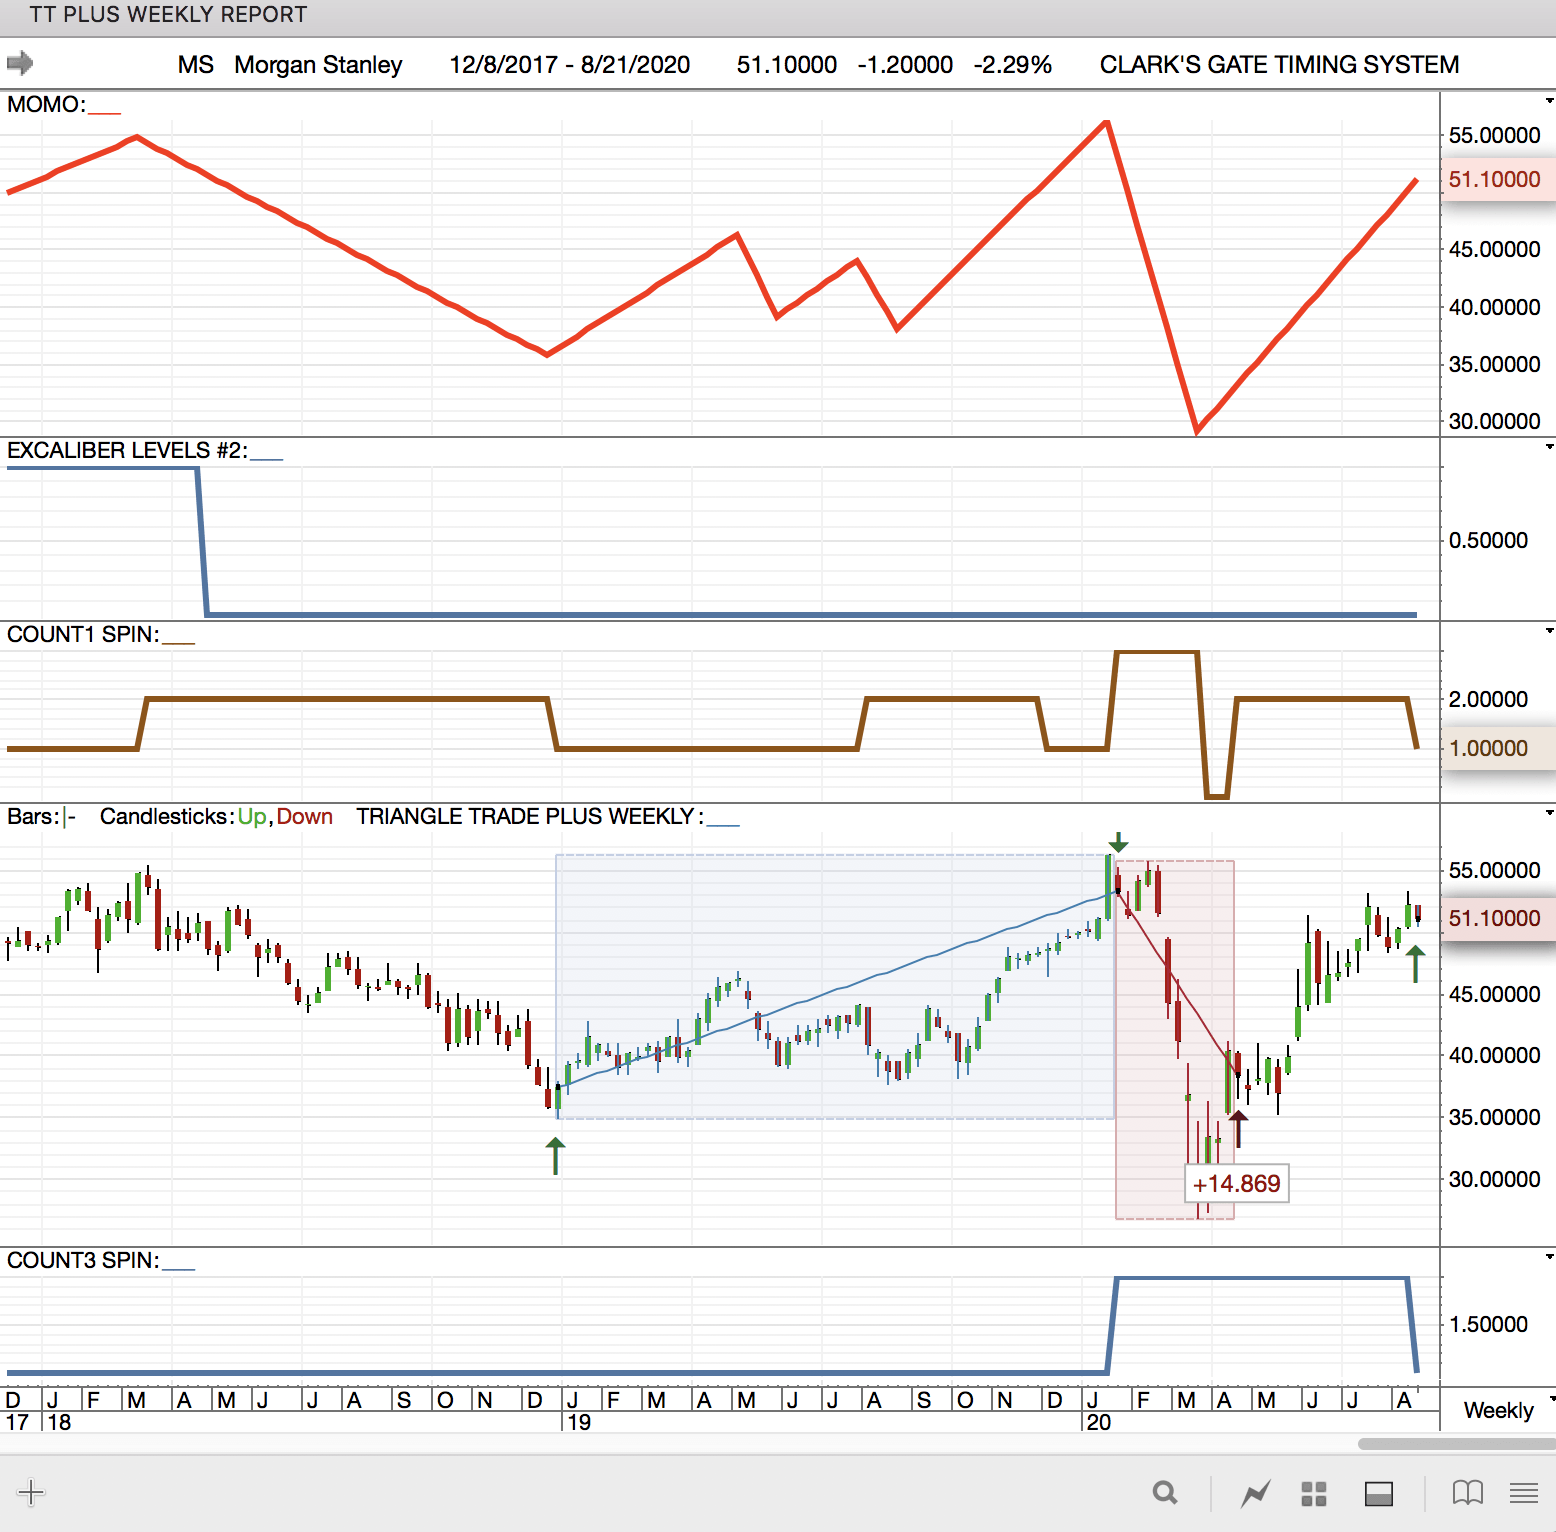Expand the EXCALIBER LEVELS pane options arrow
This screenshot has width=1556, height=1532.
click(x=1549, y=446)
